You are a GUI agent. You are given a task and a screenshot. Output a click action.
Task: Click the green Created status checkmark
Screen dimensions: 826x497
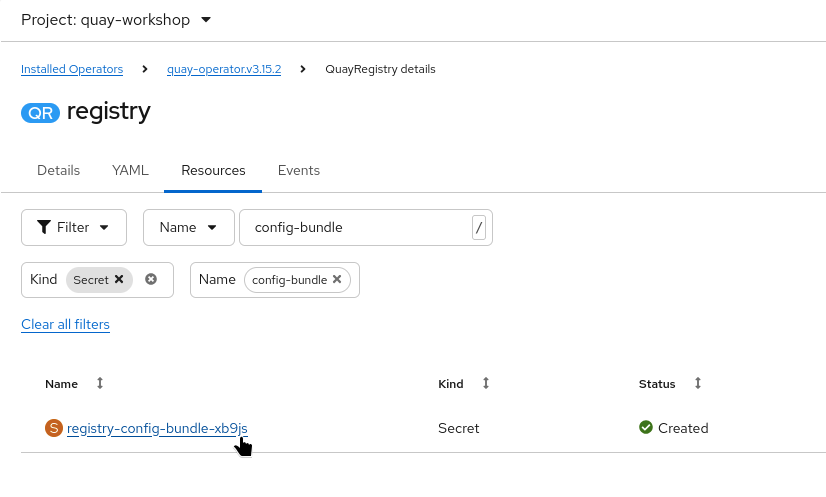[646, 428]
